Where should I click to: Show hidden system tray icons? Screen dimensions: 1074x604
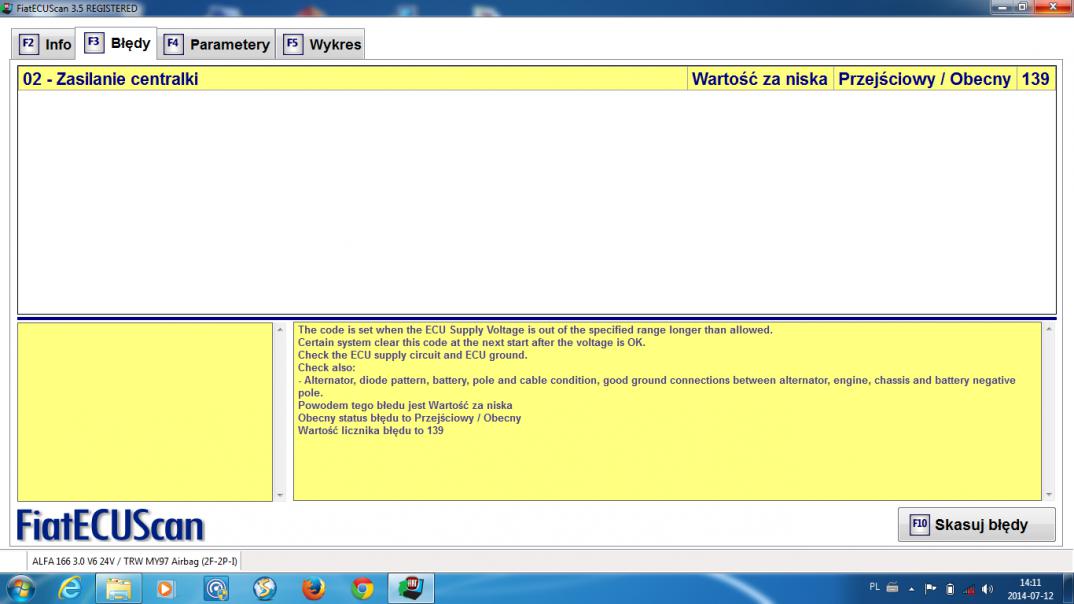pos(912,589)
